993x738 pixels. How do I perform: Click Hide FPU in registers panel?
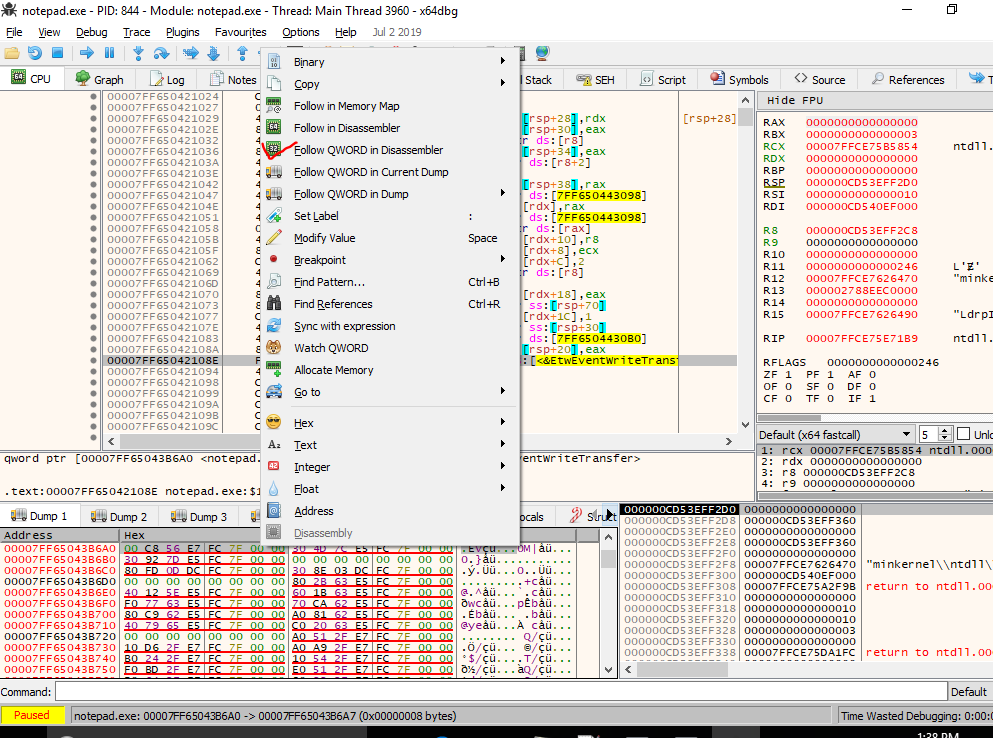coord(795,101)
